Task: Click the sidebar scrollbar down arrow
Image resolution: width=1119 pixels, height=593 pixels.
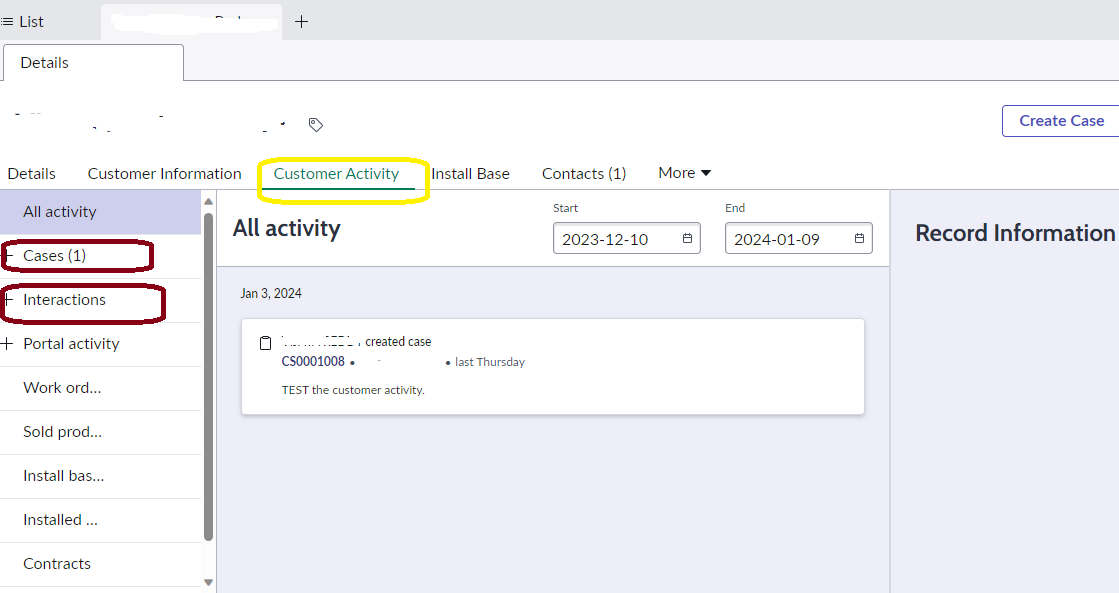Action: coord(208,582)
